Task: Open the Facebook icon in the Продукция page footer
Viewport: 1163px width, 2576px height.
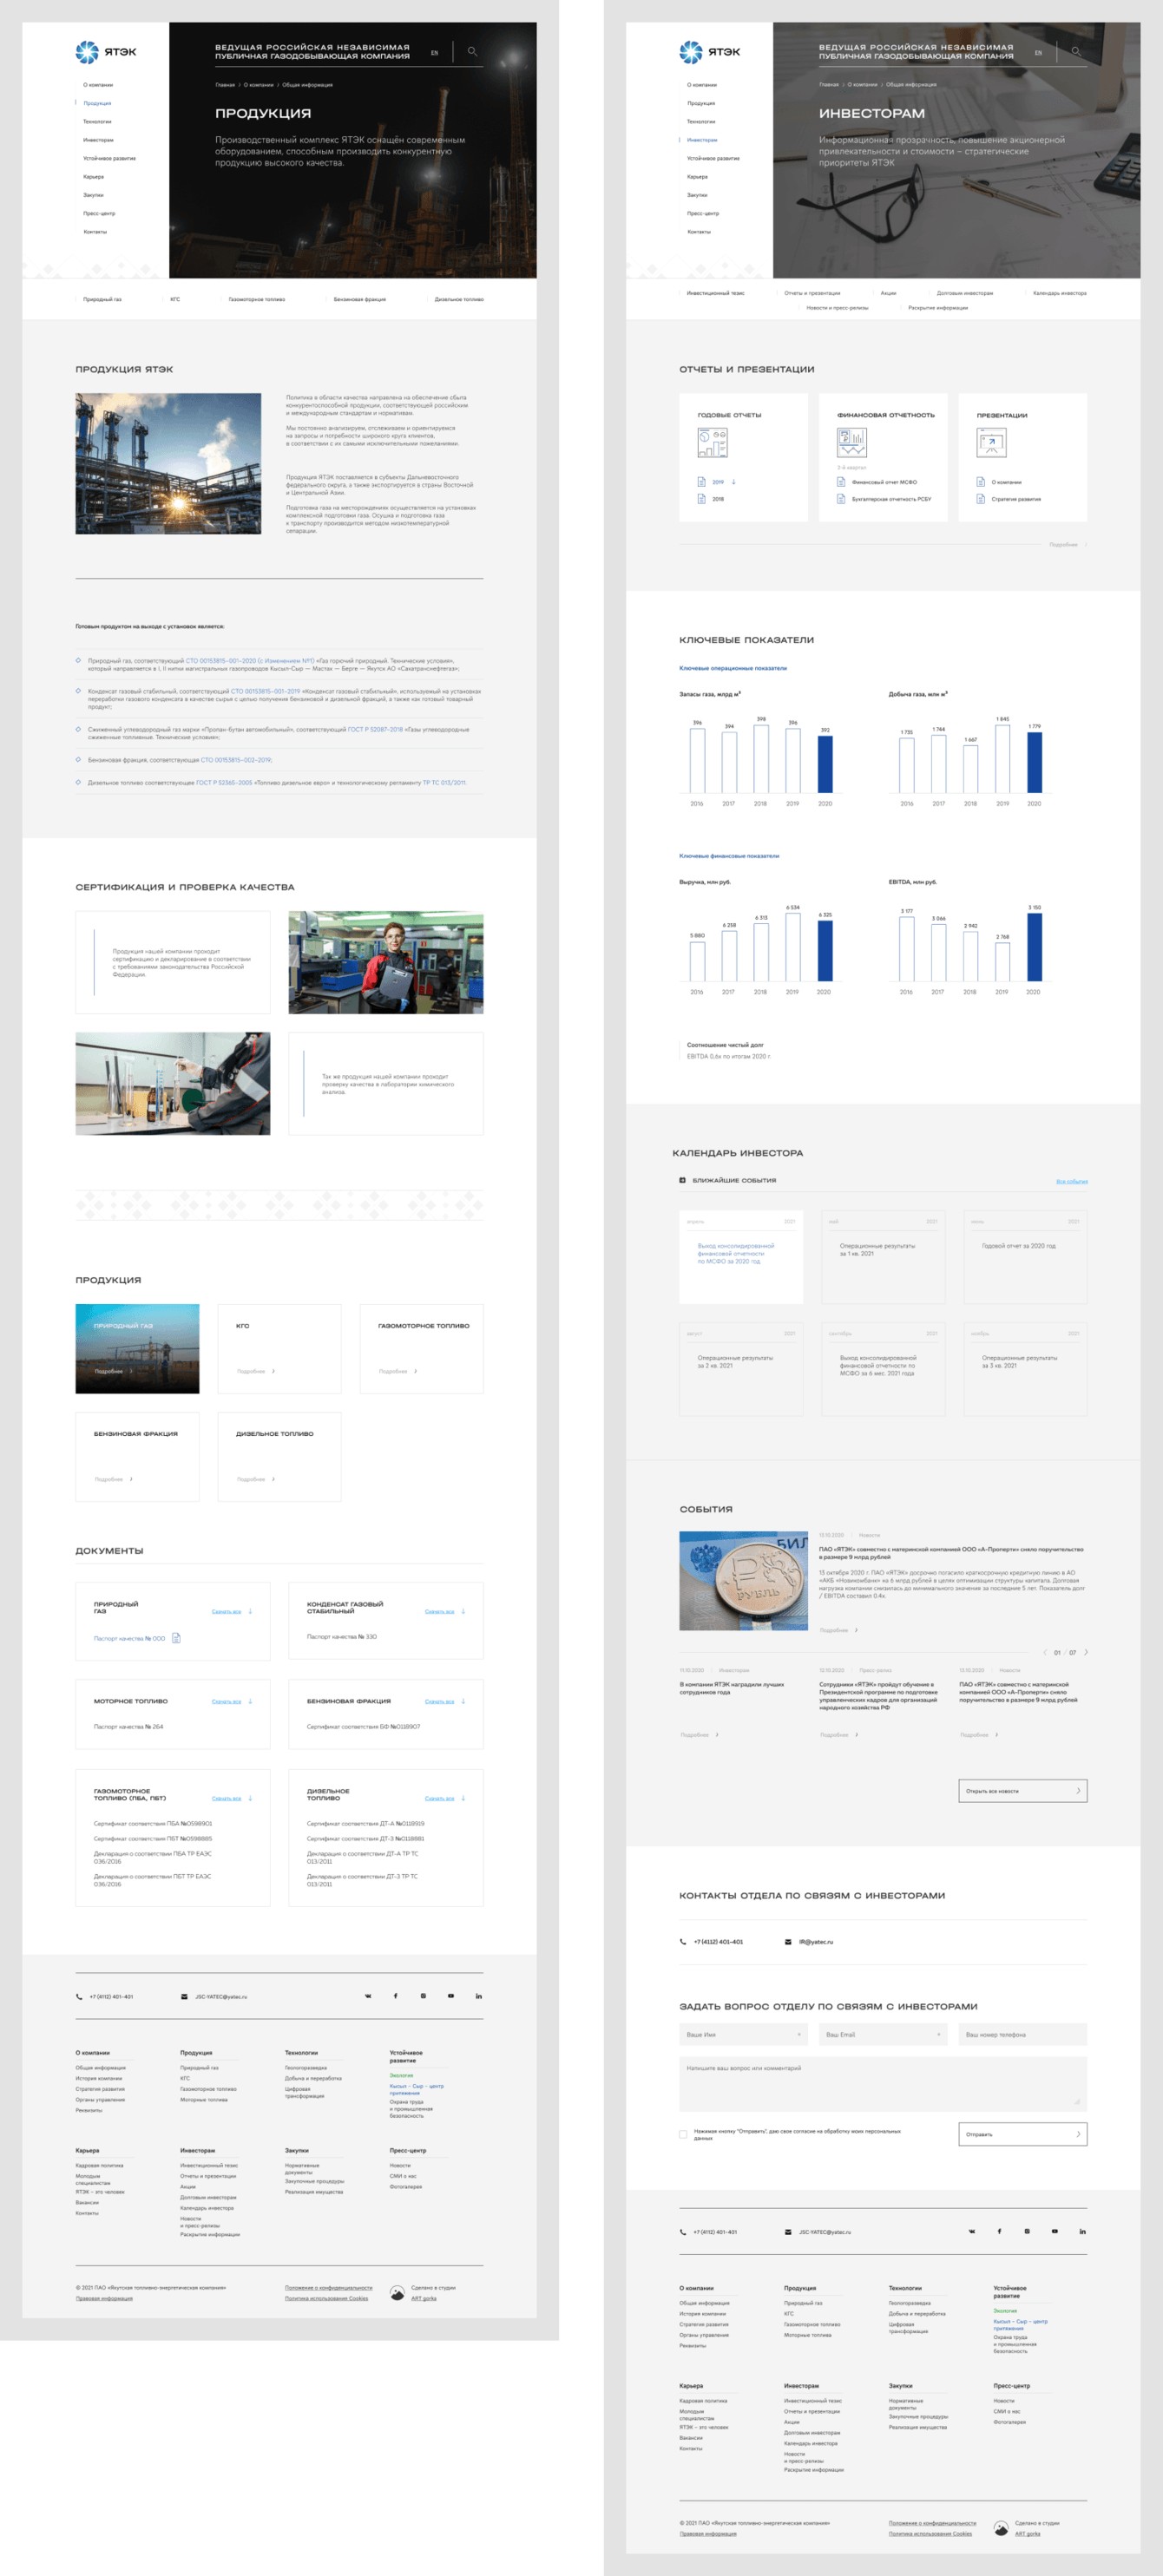Action: tap(395, 1996)
